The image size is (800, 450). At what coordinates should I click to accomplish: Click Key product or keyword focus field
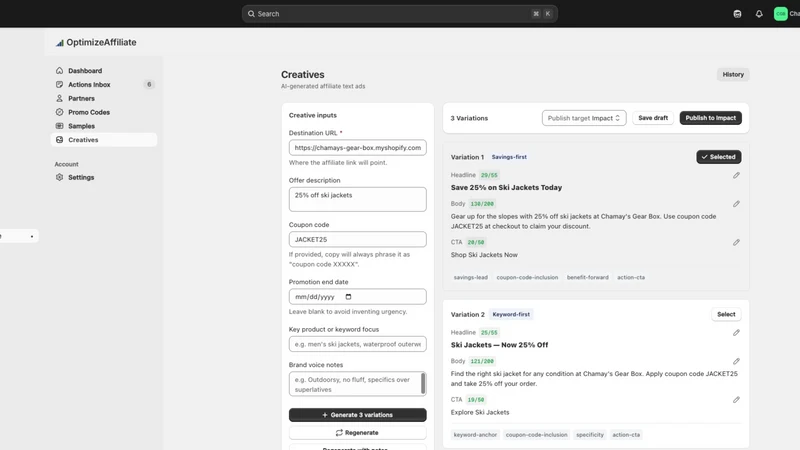click(358, 344)
